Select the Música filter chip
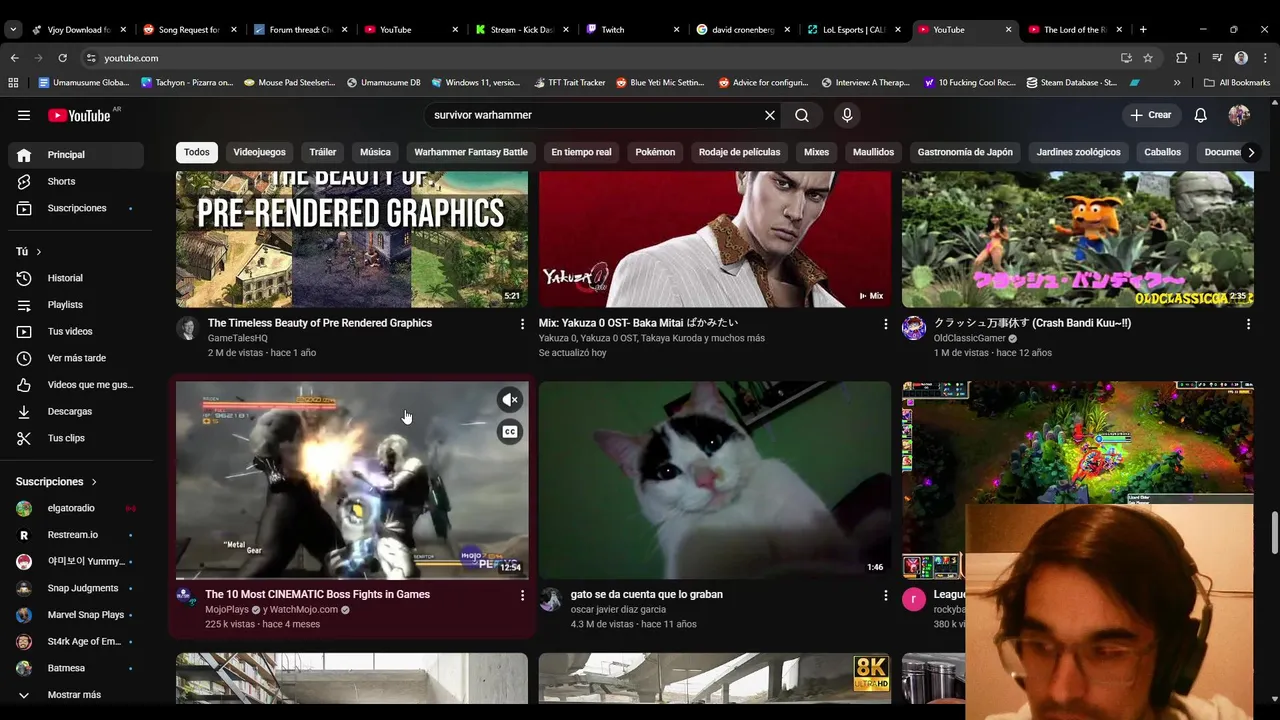This screenshot has height=720, width=1280. (375, 152)
